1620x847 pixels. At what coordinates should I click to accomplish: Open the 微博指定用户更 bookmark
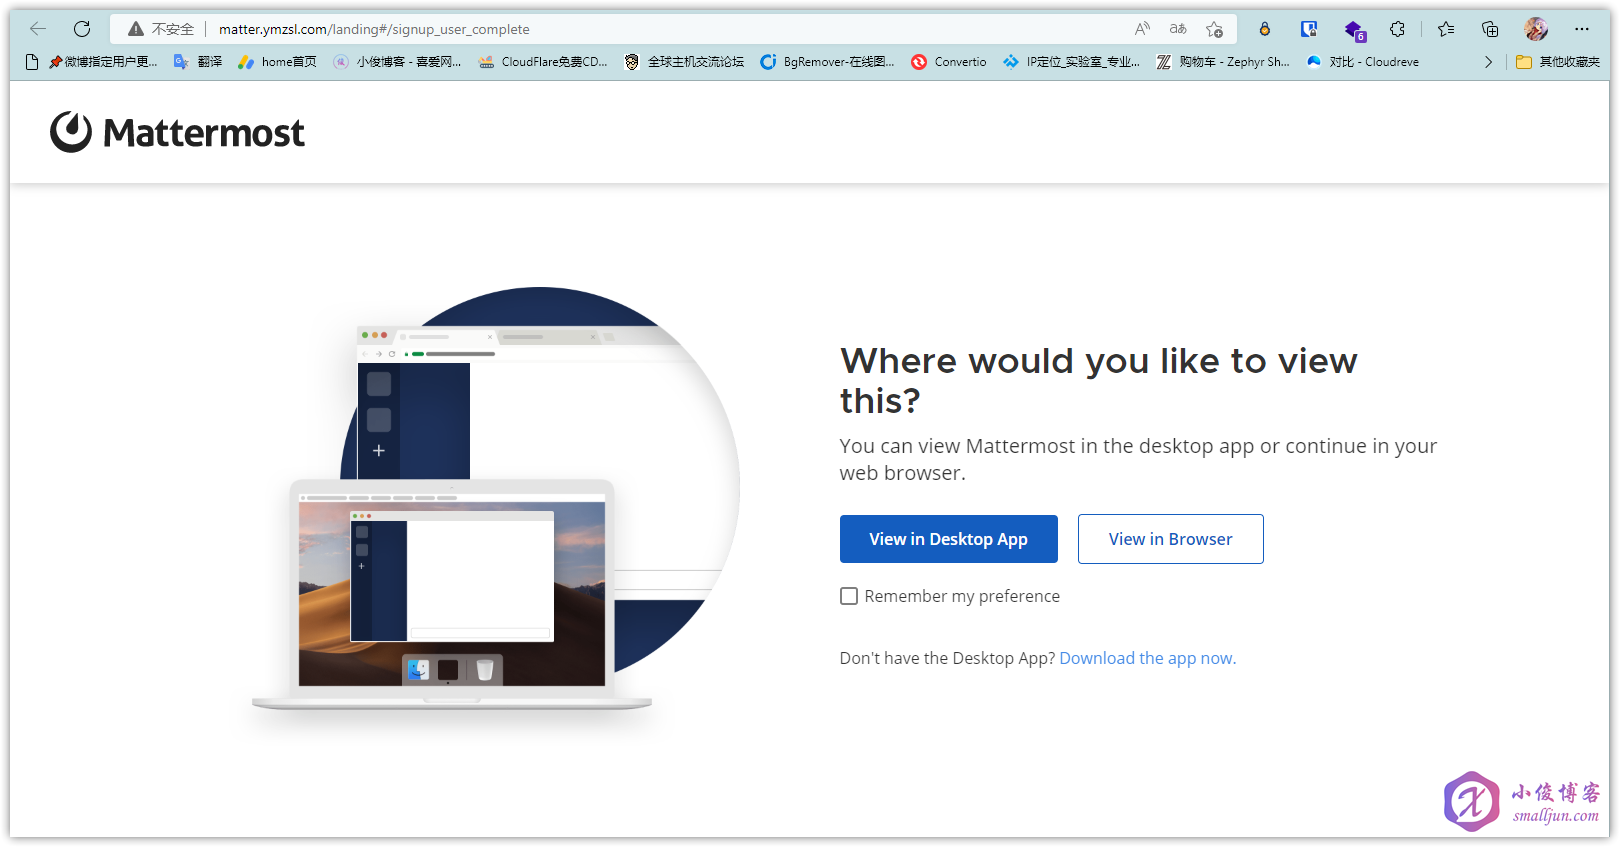(103, 62)
